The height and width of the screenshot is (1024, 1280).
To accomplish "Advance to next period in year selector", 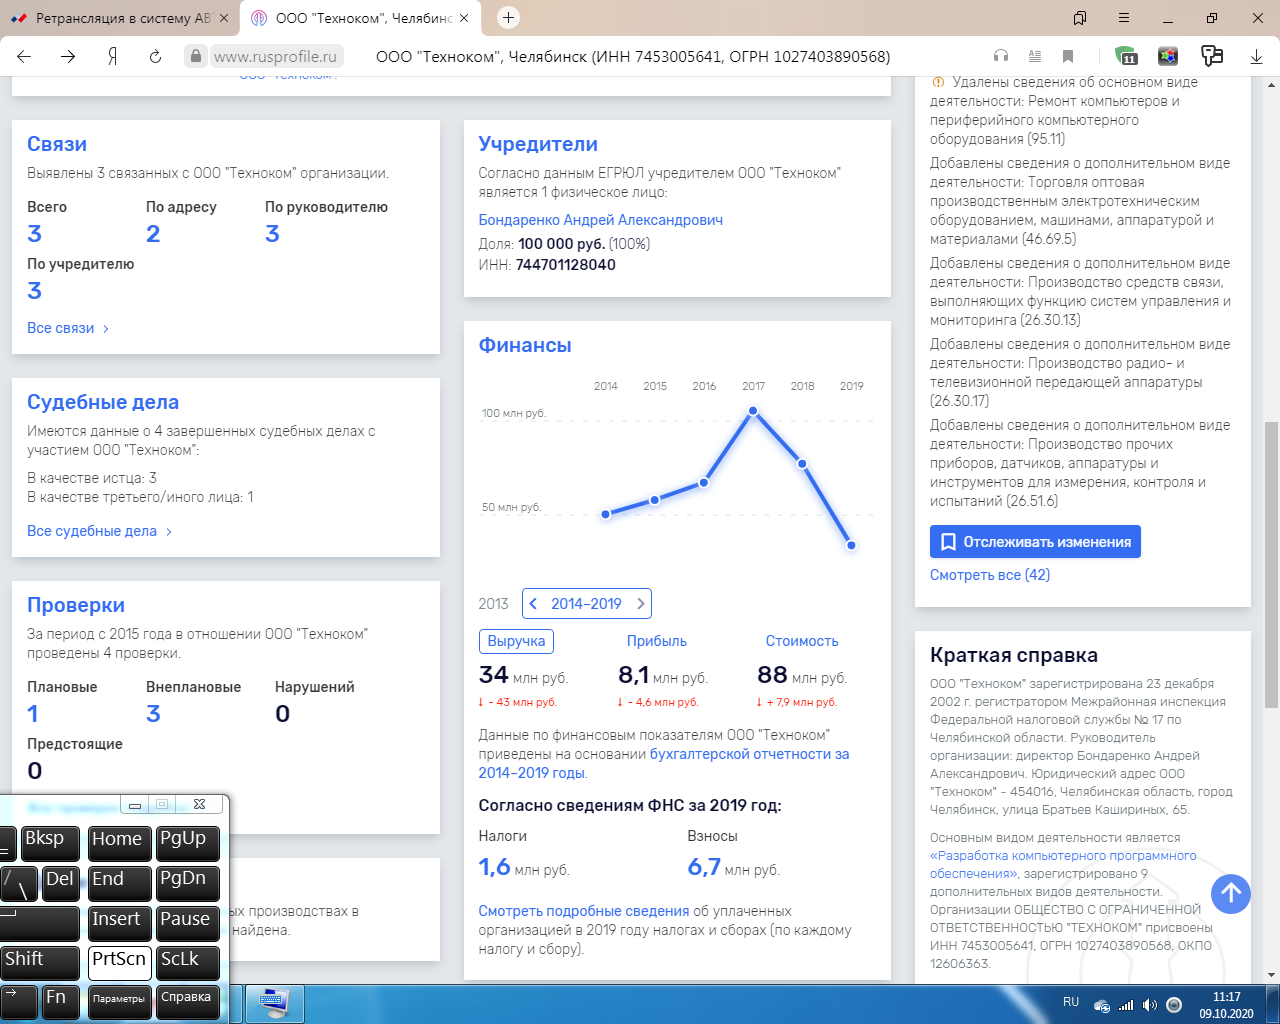I will 641,604.
